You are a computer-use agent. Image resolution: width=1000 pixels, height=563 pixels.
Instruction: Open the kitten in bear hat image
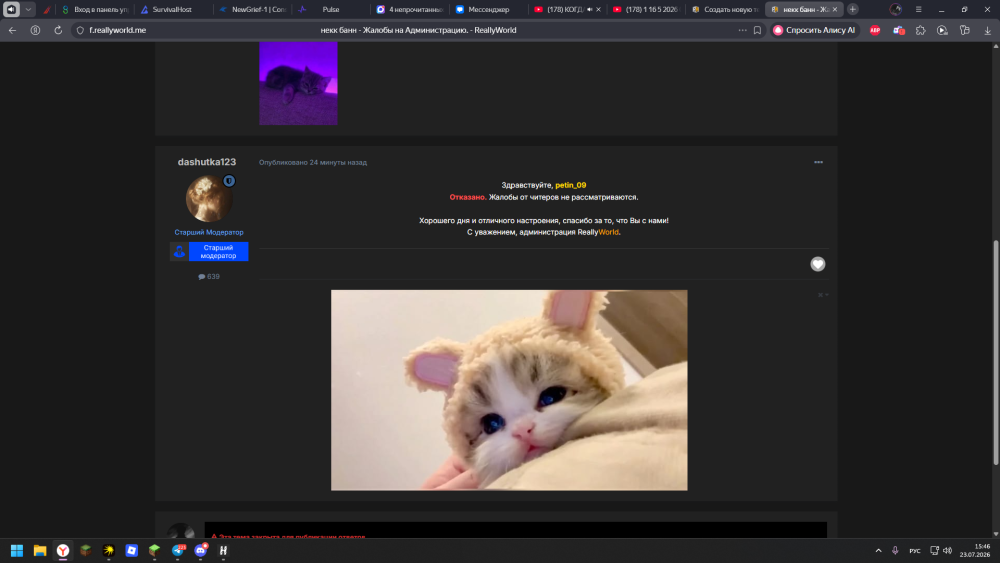(509, 390)
